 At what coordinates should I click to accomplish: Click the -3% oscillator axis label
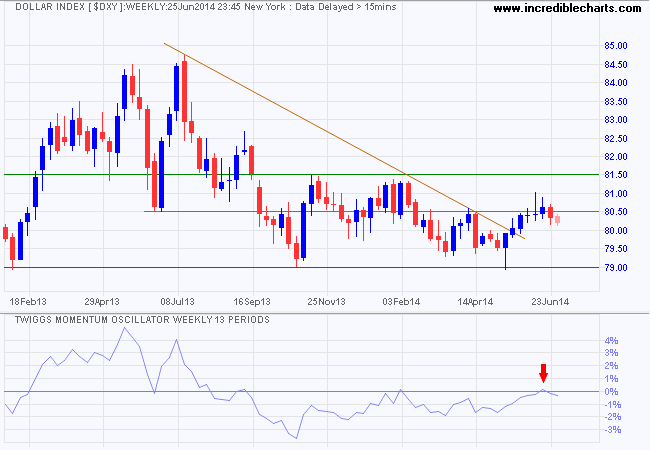pos(612,430)
